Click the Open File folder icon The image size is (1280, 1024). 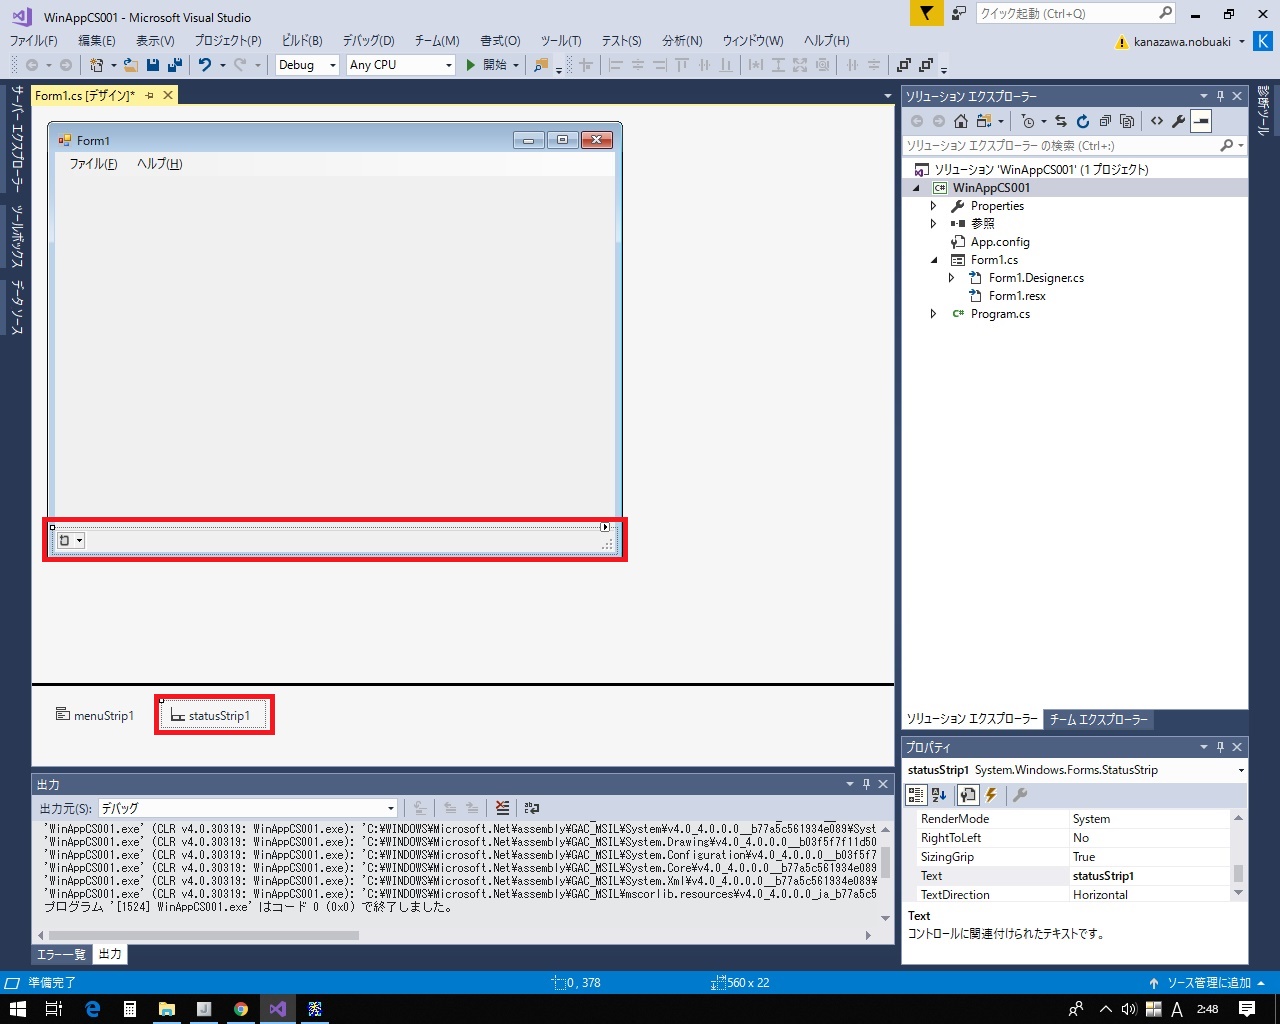(131, 65)
